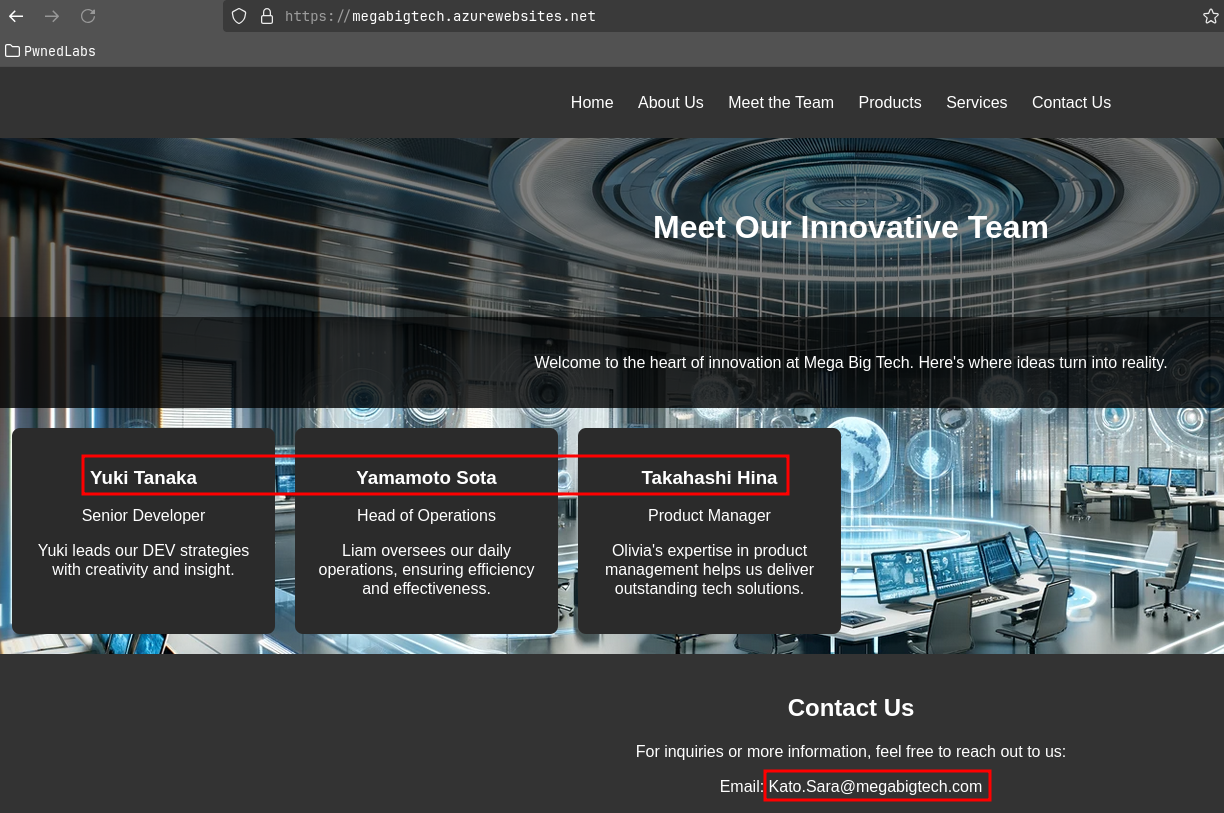The height and width of the screenshot is (813, 1224).
Task: Click the Takahashi Hina card name
Action: pos(709,477)
